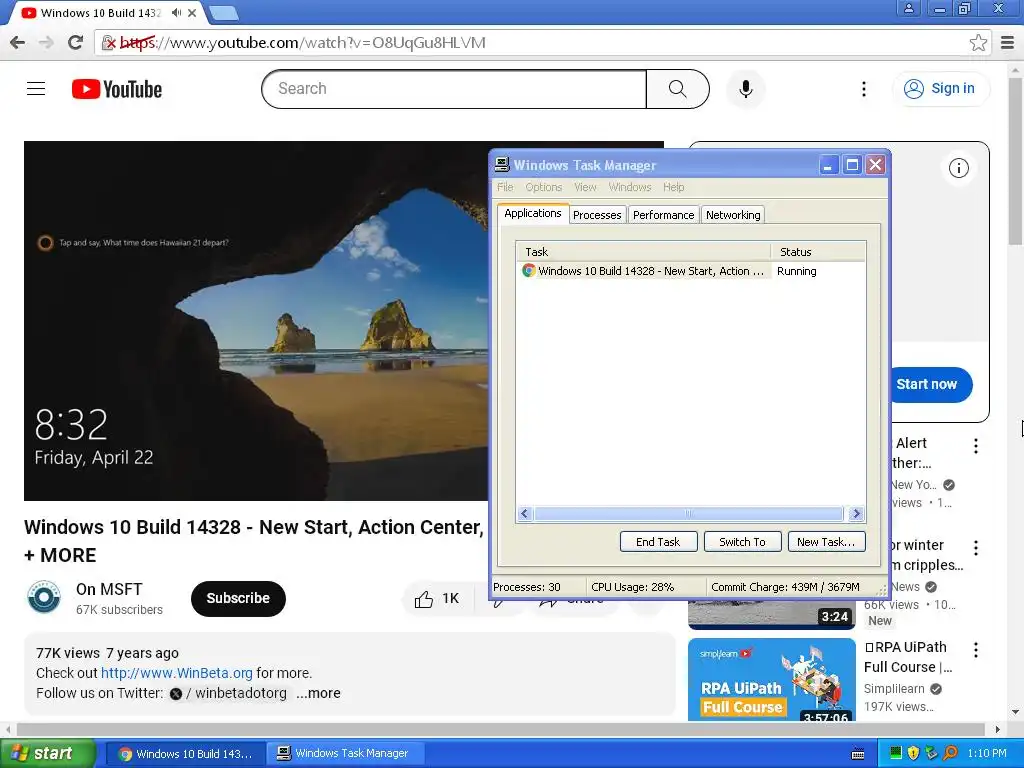
Task: Bookmark page with star icon
Action: (x=978, y=42)
